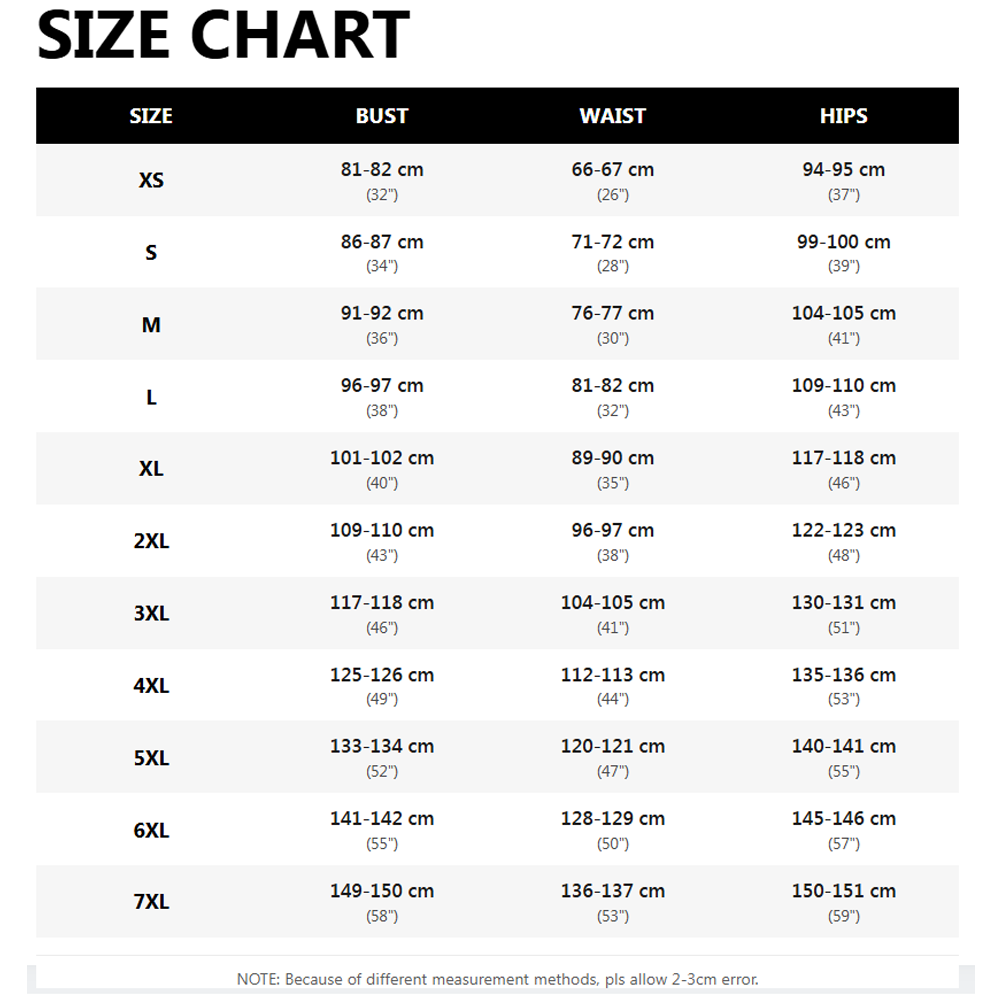Screen dimensions: 1001x1001
Task: Select the M size label
Action: pos(151,325)
